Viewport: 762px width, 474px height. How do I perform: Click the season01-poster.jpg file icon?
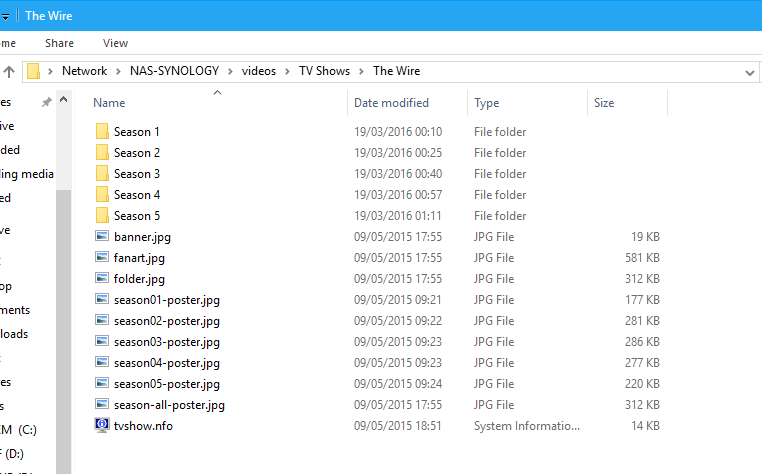tap(102, 299)
